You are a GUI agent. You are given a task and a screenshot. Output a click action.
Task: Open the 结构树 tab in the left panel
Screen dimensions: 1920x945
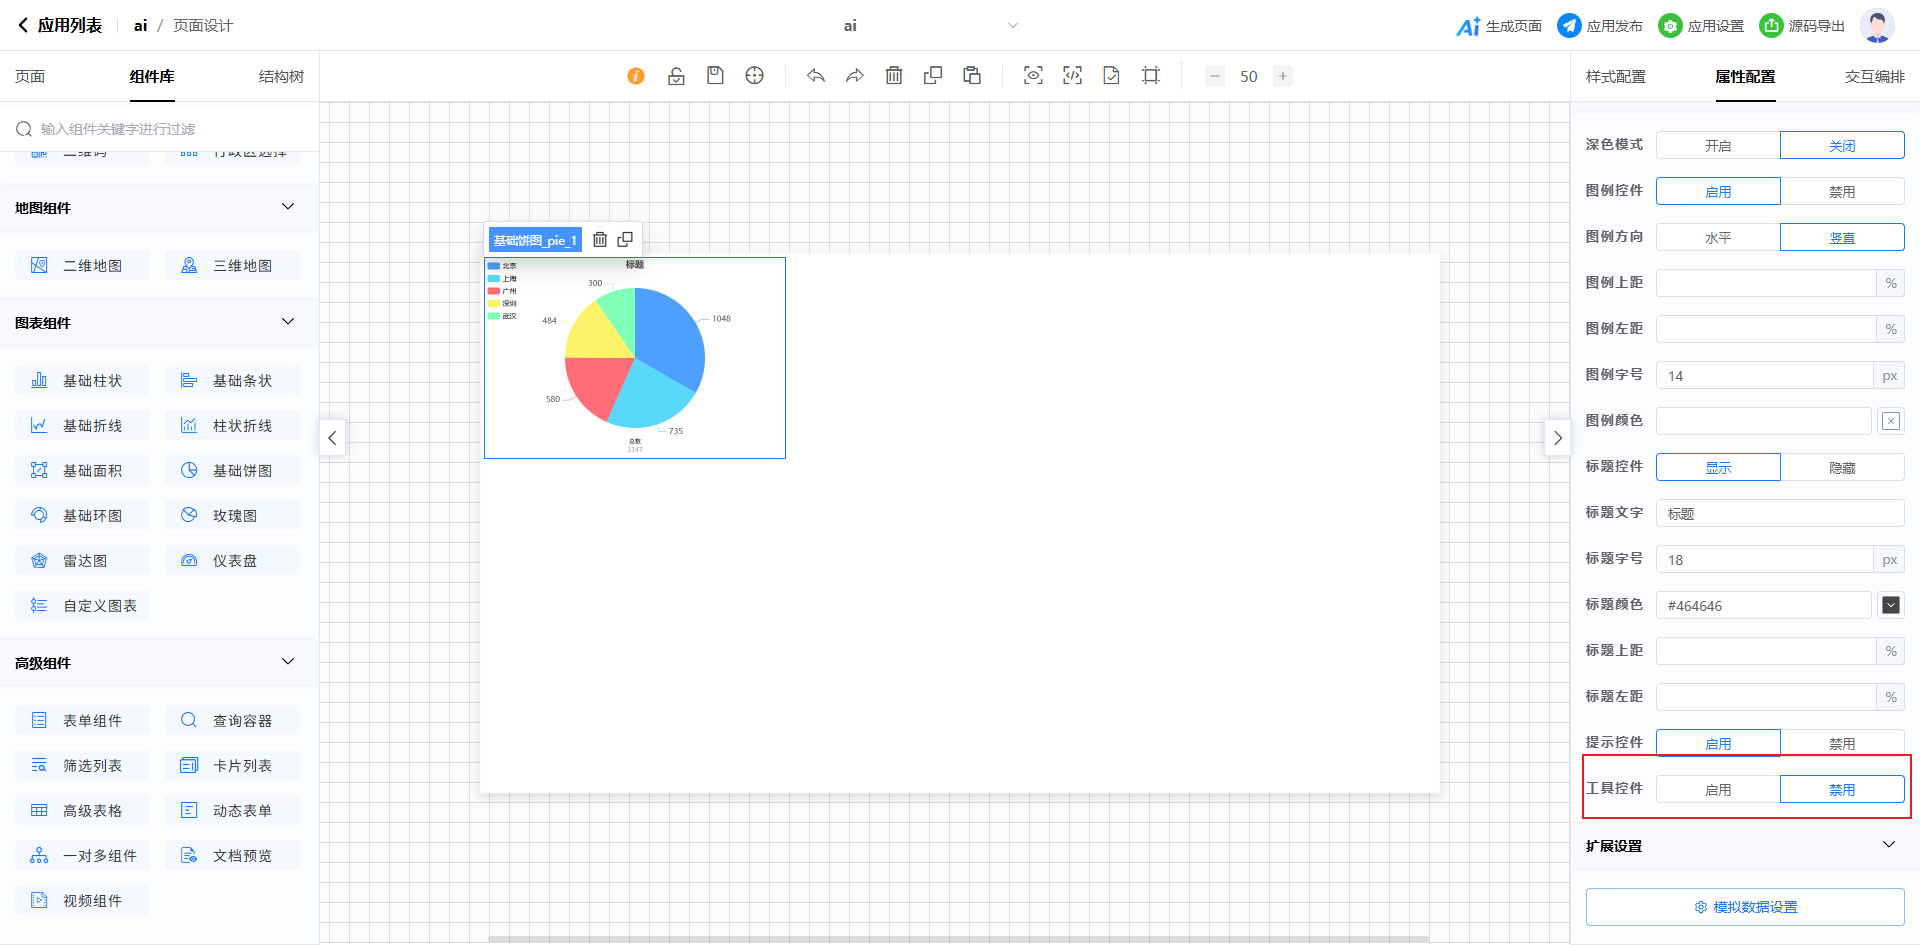(281, 77)
